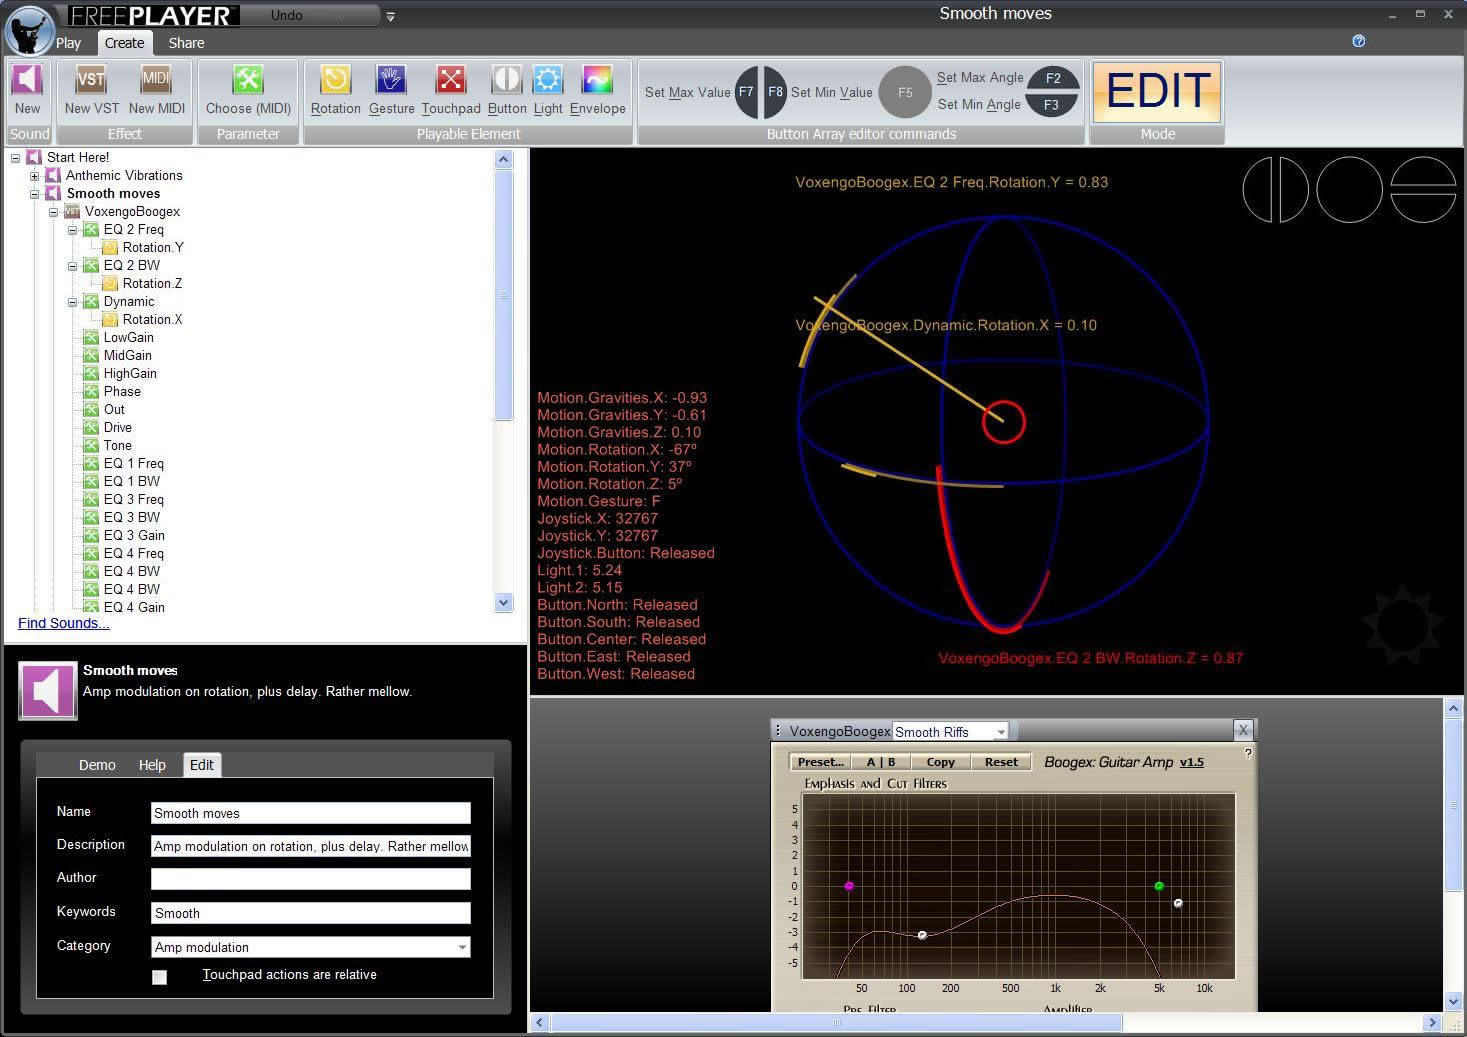Image resolution: width=1467 pixels, height=1037 pixels.
Task: Click the VoxengoBoogex plugin grip handle
Action: tap(778, 731)
